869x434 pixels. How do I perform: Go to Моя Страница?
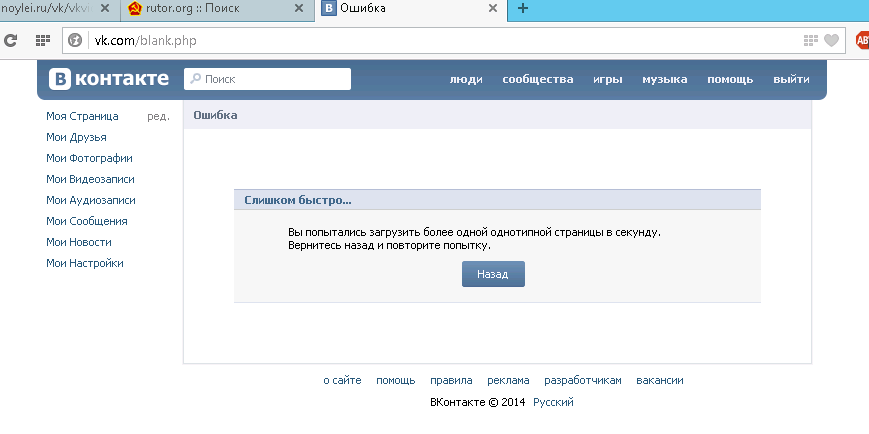click(x=82, y=116)
